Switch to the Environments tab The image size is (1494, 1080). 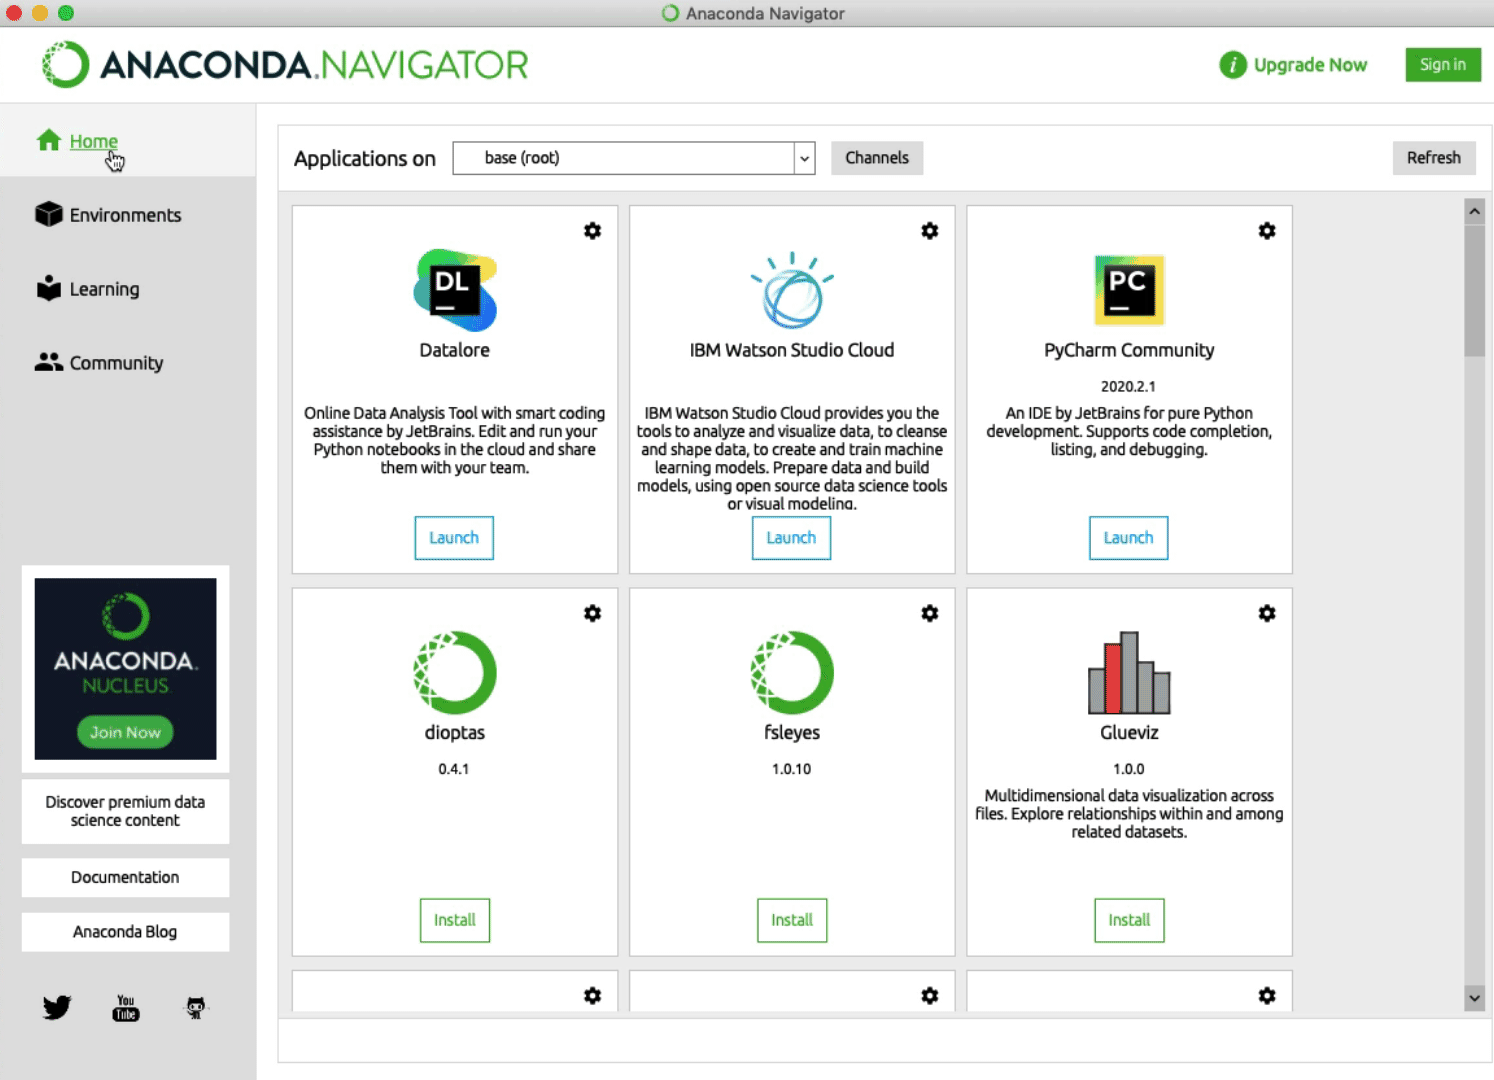(x=125, y=215)
